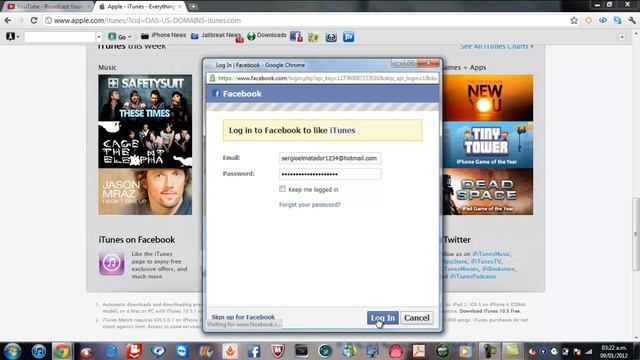Screen dimensions: 640x360
Task: Open the Downloads toolbar bookmark
Action: coord(267,36)
